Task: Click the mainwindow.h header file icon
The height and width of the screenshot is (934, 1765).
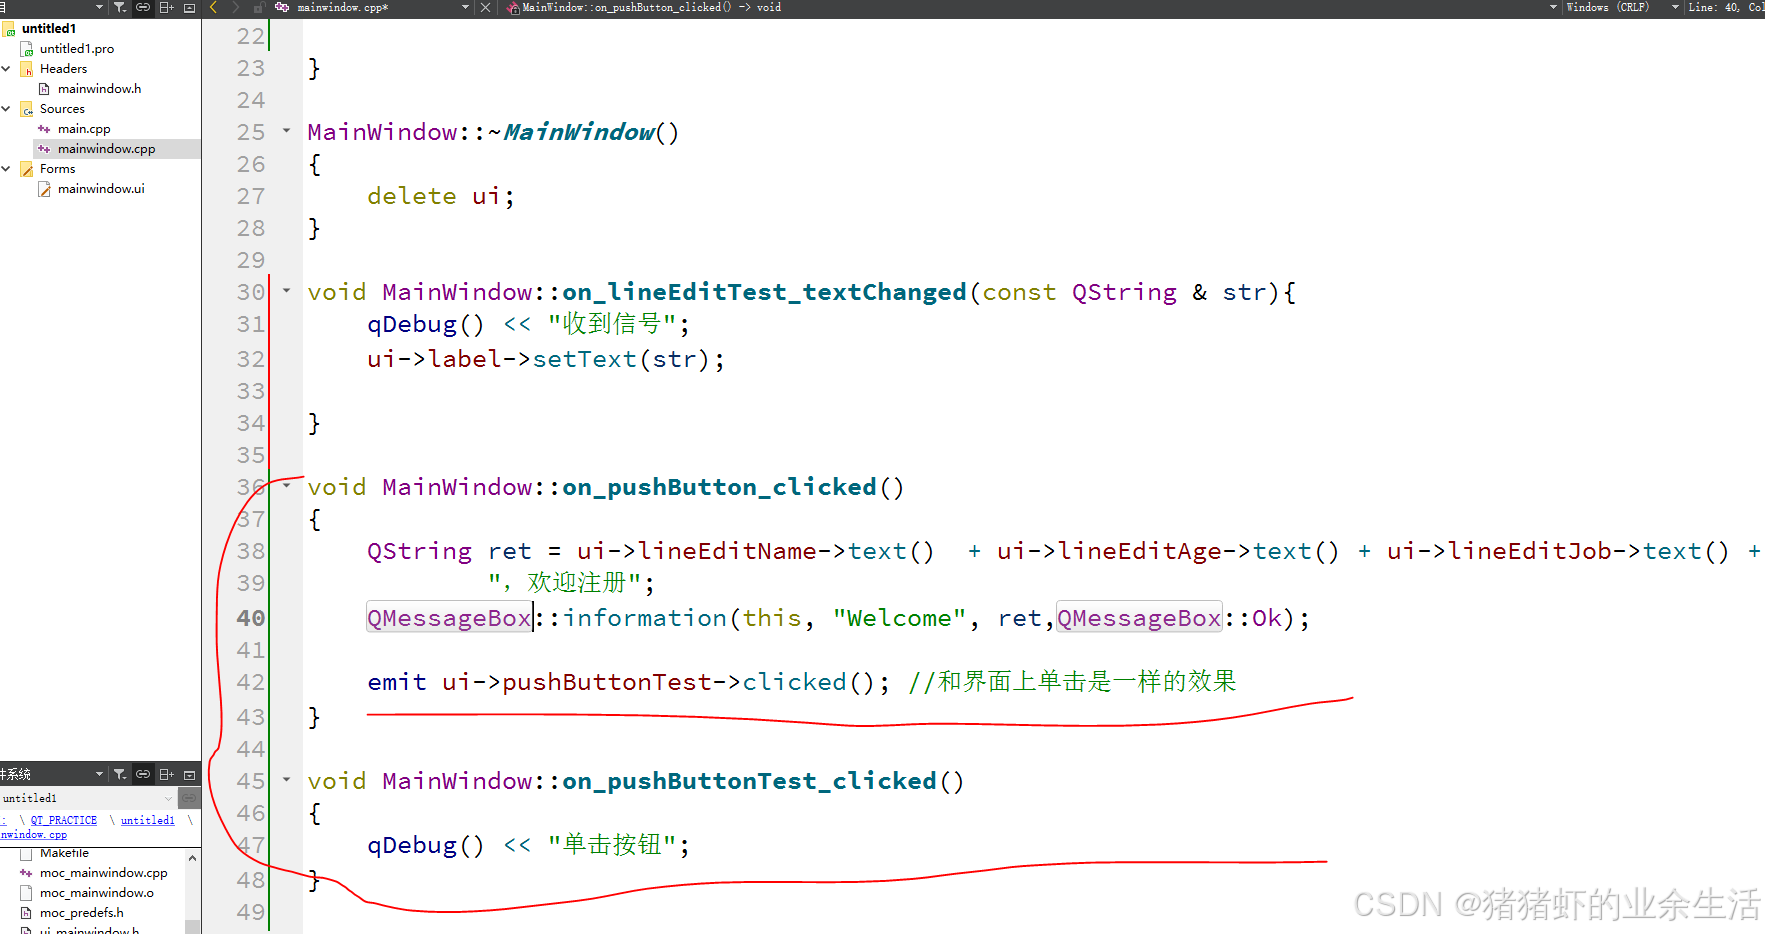Action: pos(44,89)
